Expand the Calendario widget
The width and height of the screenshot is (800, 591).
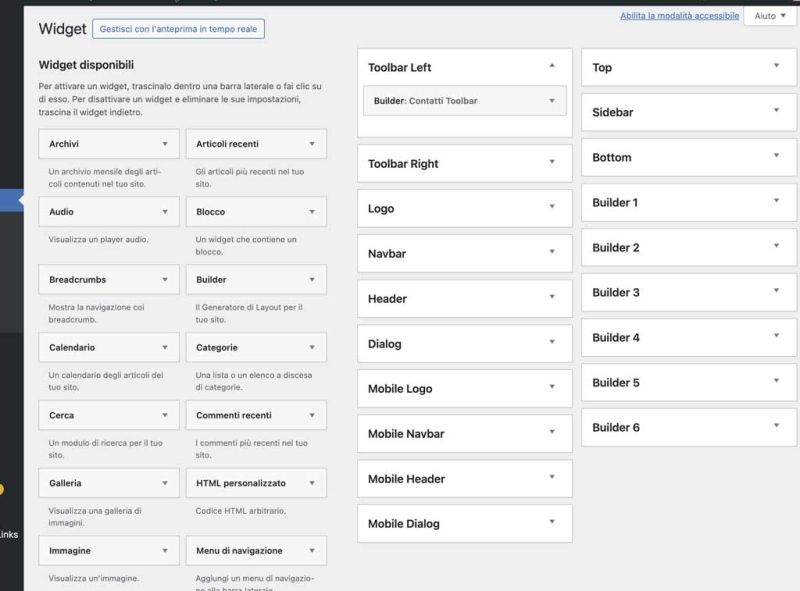tap(108, 347)
